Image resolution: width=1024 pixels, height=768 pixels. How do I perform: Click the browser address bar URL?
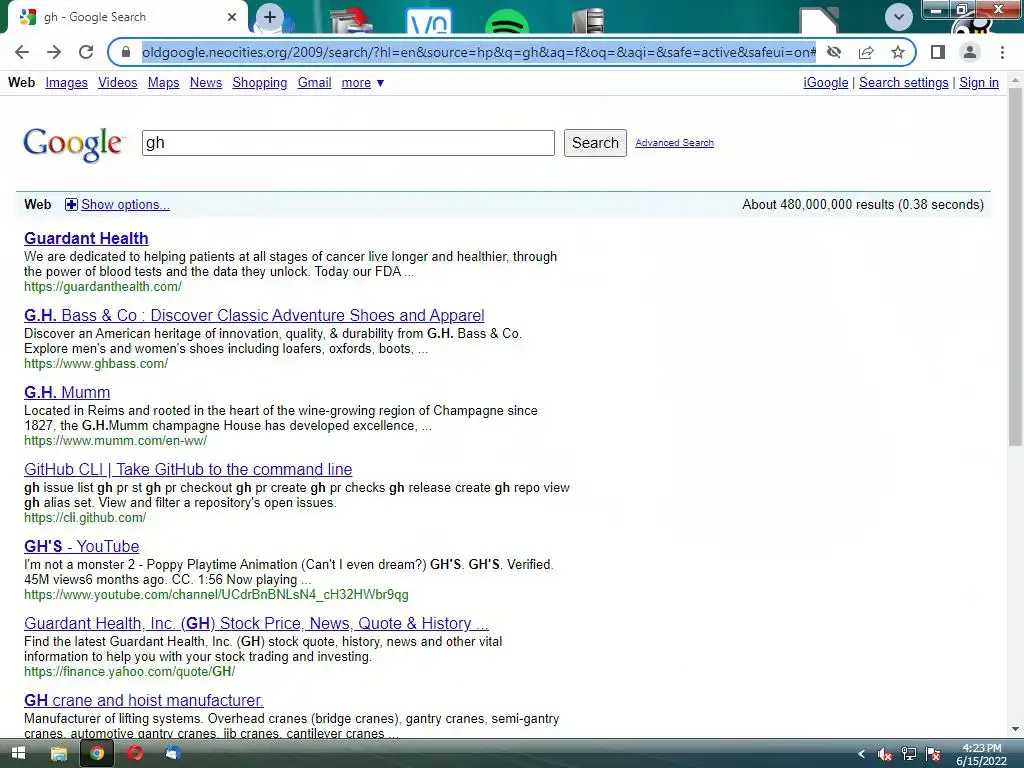pos(478,52)
